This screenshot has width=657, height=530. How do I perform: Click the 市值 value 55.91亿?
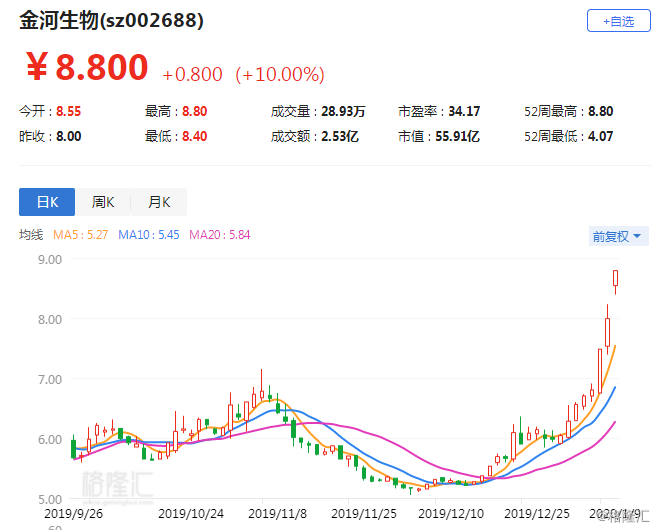tap(457, 137)
